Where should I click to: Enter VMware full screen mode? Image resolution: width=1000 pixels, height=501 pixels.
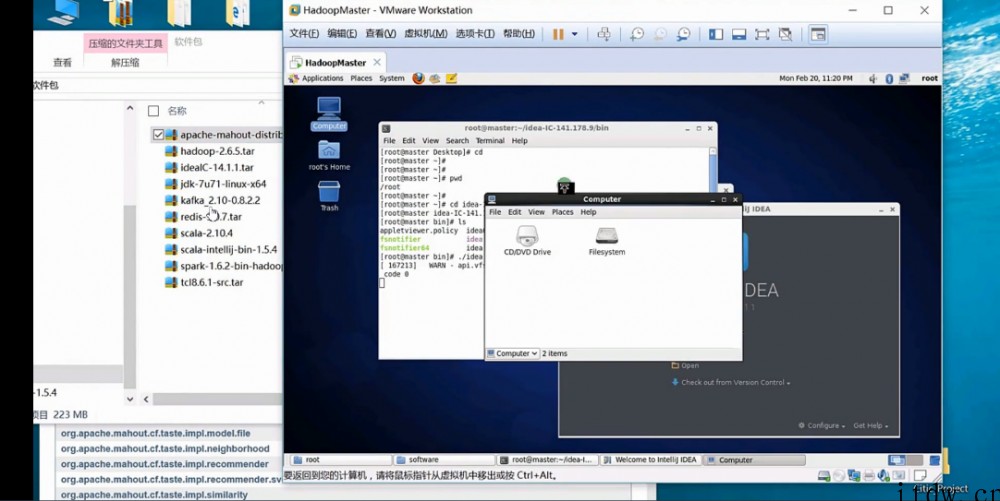click(x=762, y=34)
